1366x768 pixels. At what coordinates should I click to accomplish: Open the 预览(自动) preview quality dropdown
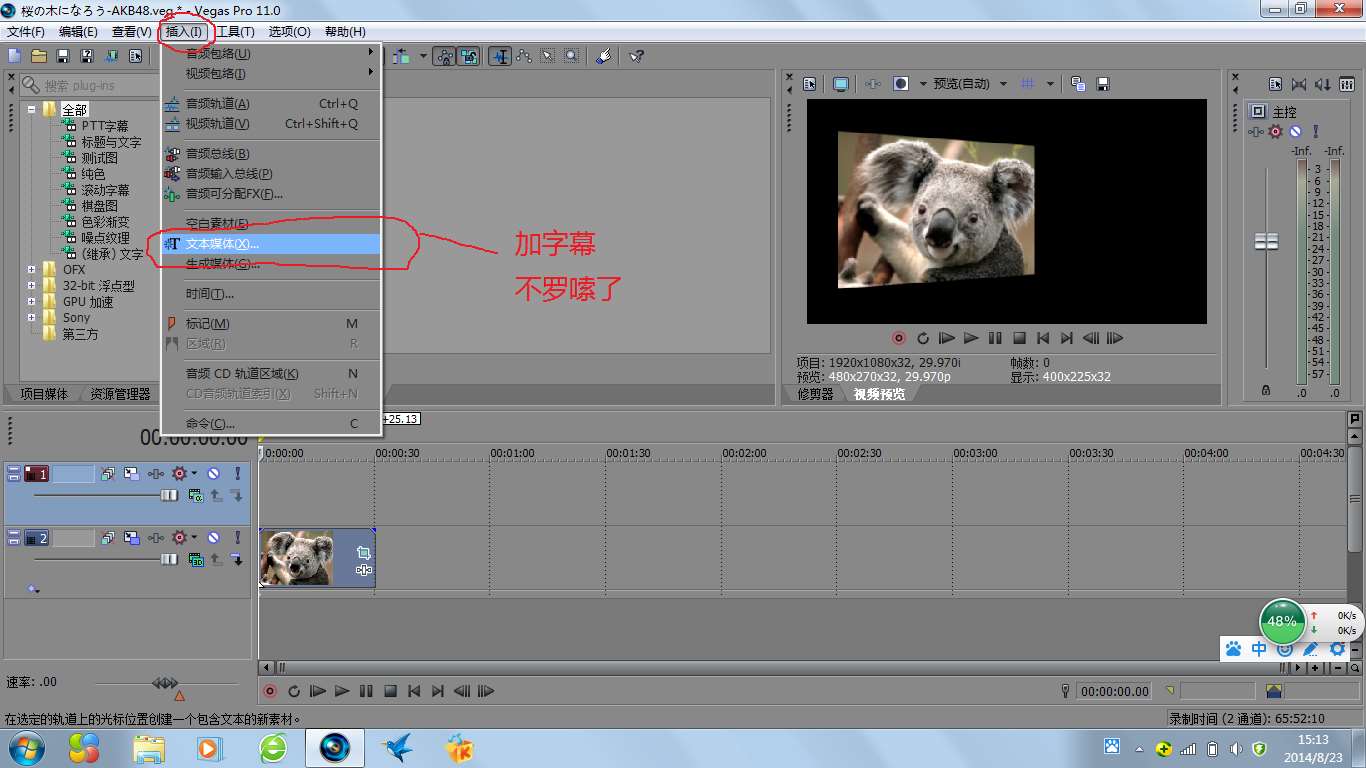click(971, 84)
